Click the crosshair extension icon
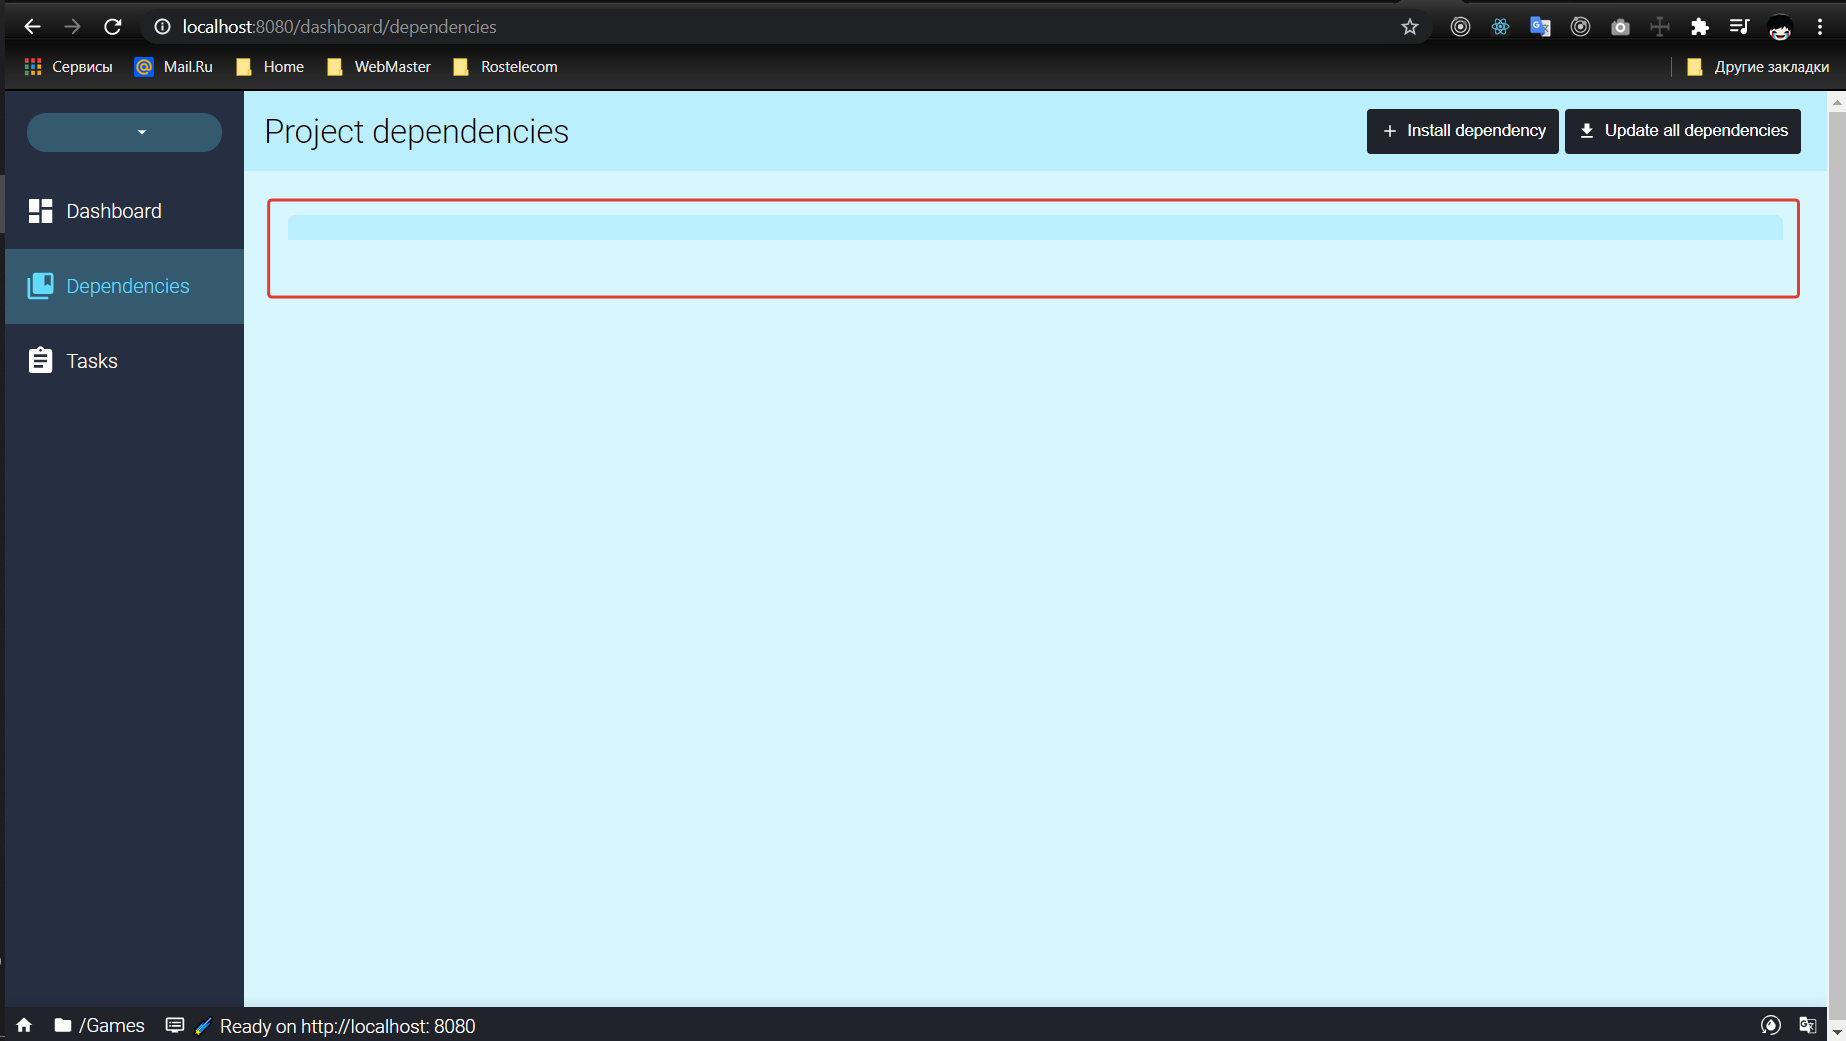The height and width of the screenshot is (1041, 1846). (x=1660, y=27)
